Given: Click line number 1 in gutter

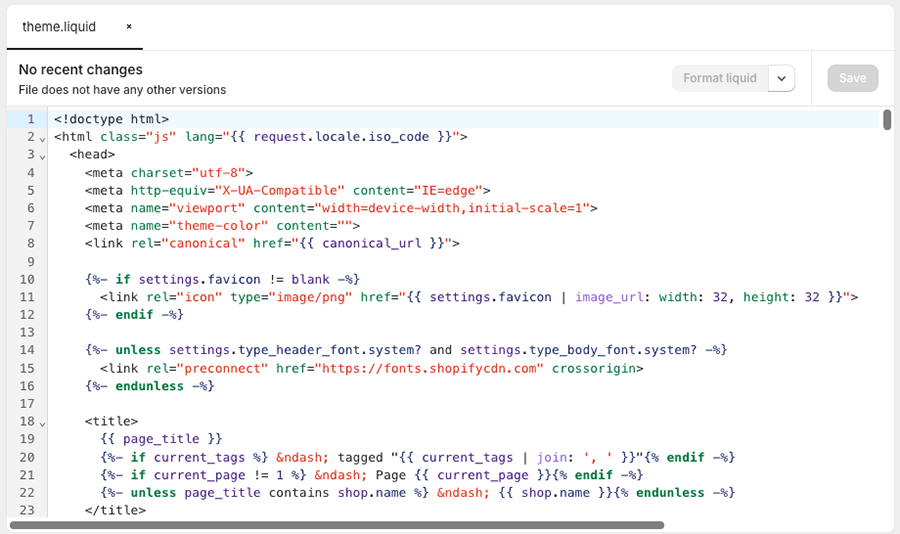Looking at the screenshot, I should [x=30, y=119].
